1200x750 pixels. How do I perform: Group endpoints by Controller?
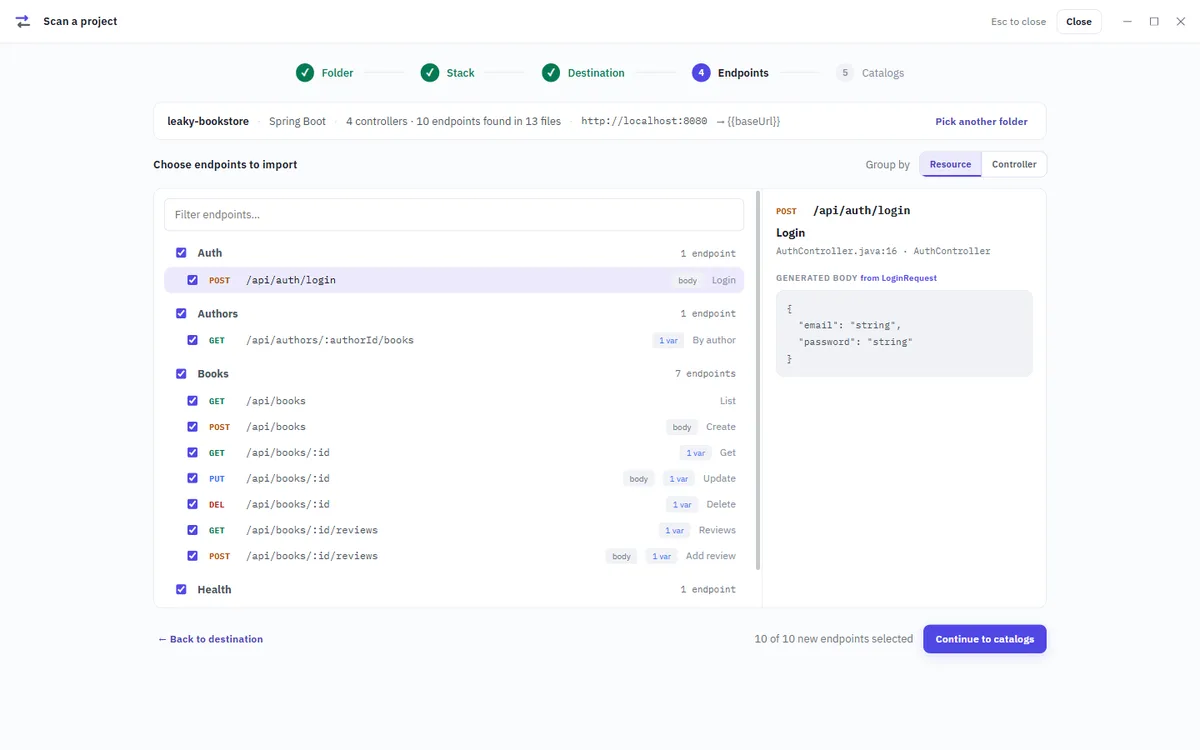(1014, 164)
